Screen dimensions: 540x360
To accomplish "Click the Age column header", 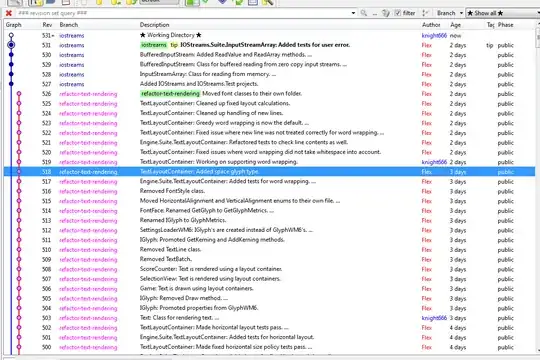I will click(455, 25).
